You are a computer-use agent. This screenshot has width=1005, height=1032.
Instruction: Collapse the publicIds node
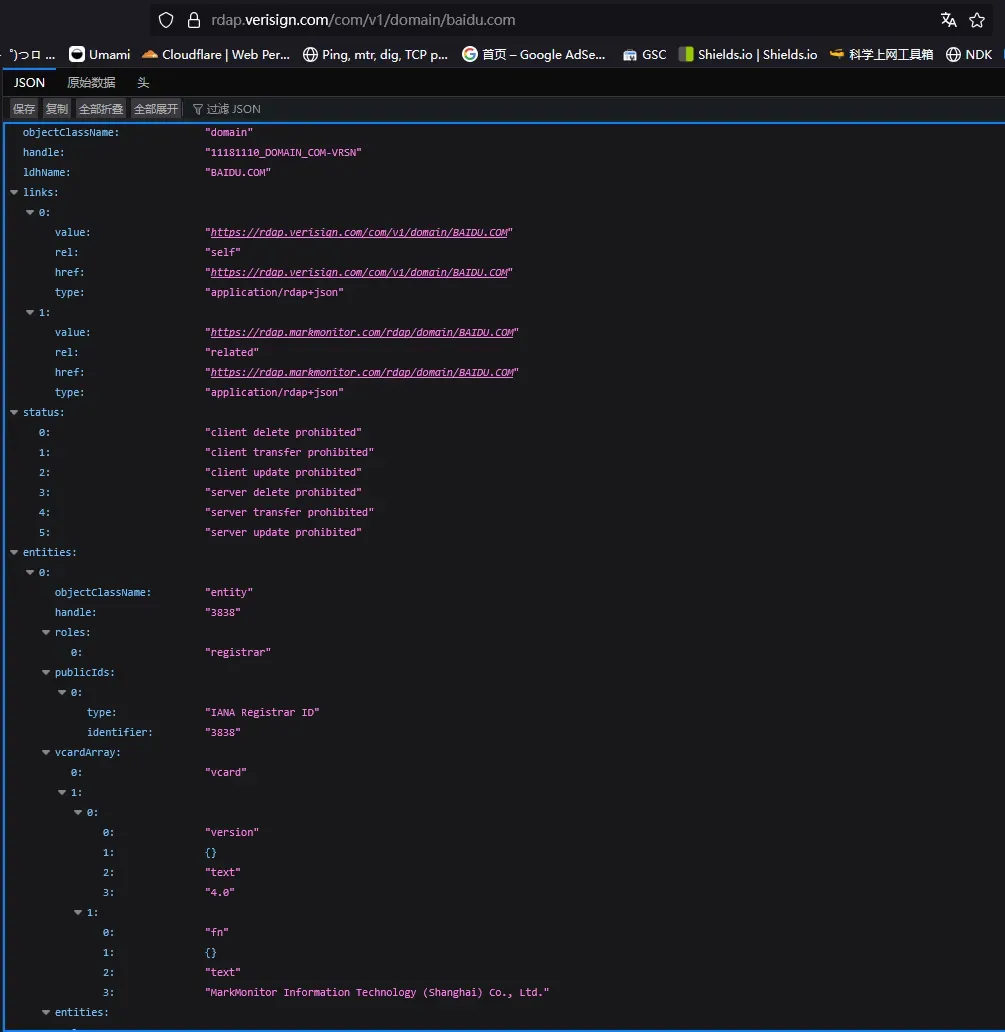click(46, 672)
